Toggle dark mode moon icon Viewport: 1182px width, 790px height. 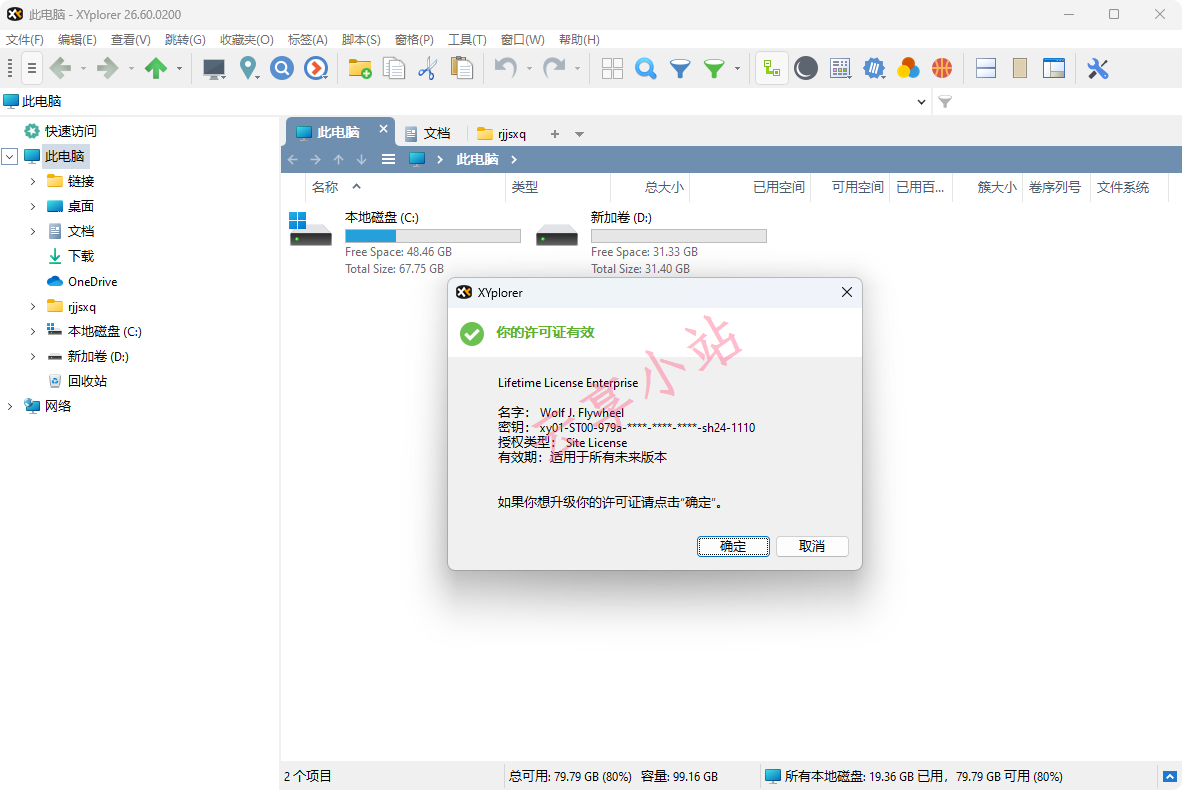click(x=806, y=69)
